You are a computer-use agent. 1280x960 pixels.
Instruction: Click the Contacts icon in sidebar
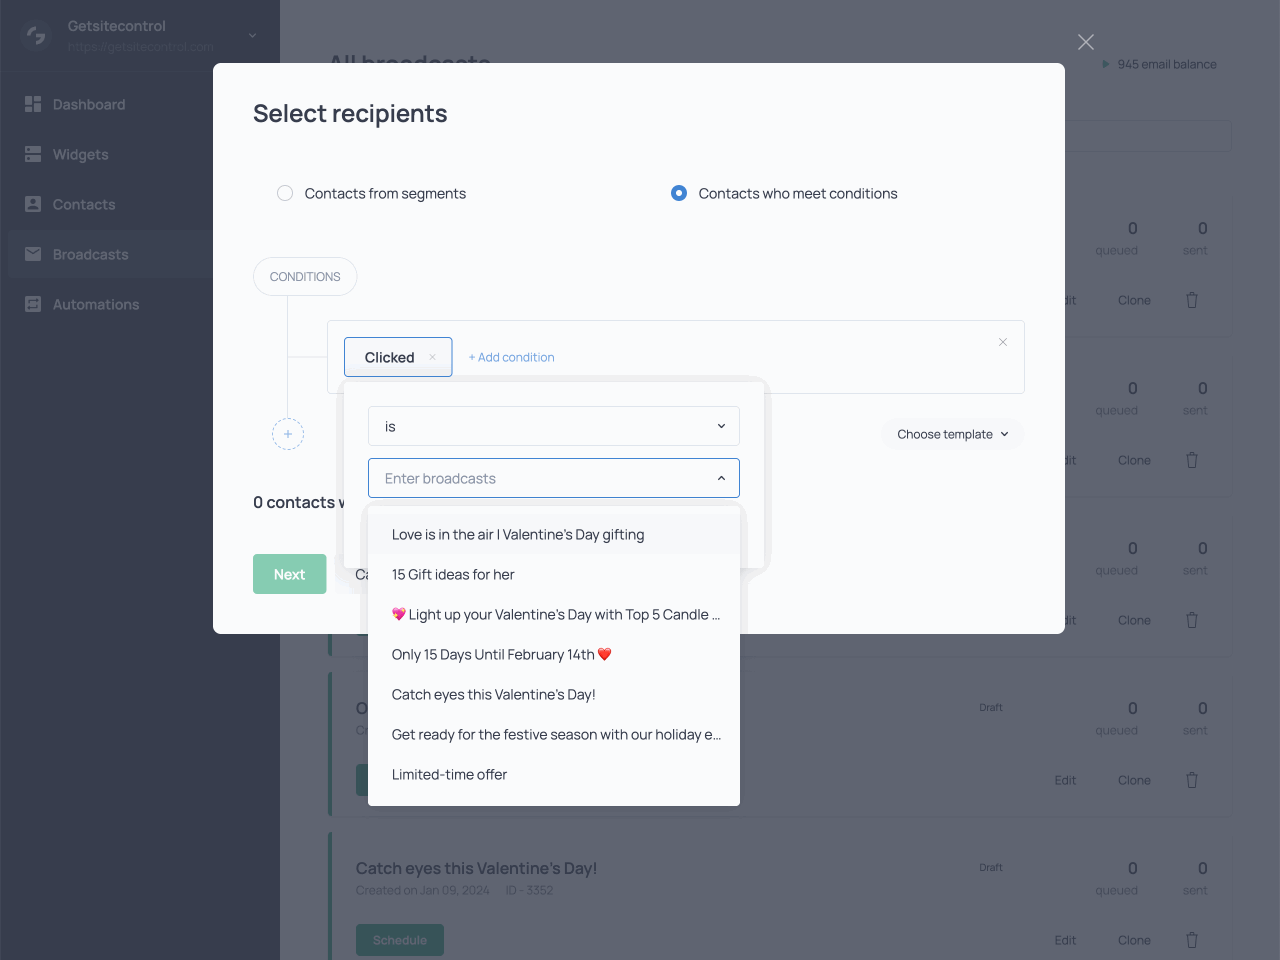(33, 204)
